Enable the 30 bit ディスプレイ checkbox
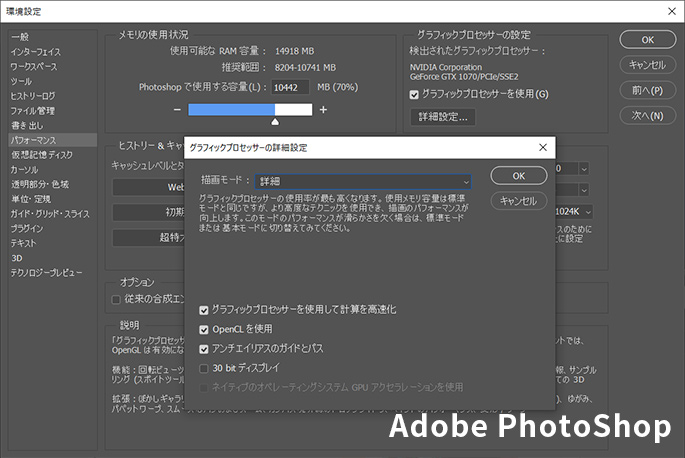The height and width of the screenshot is (458, 685). (x=204, y=368)
